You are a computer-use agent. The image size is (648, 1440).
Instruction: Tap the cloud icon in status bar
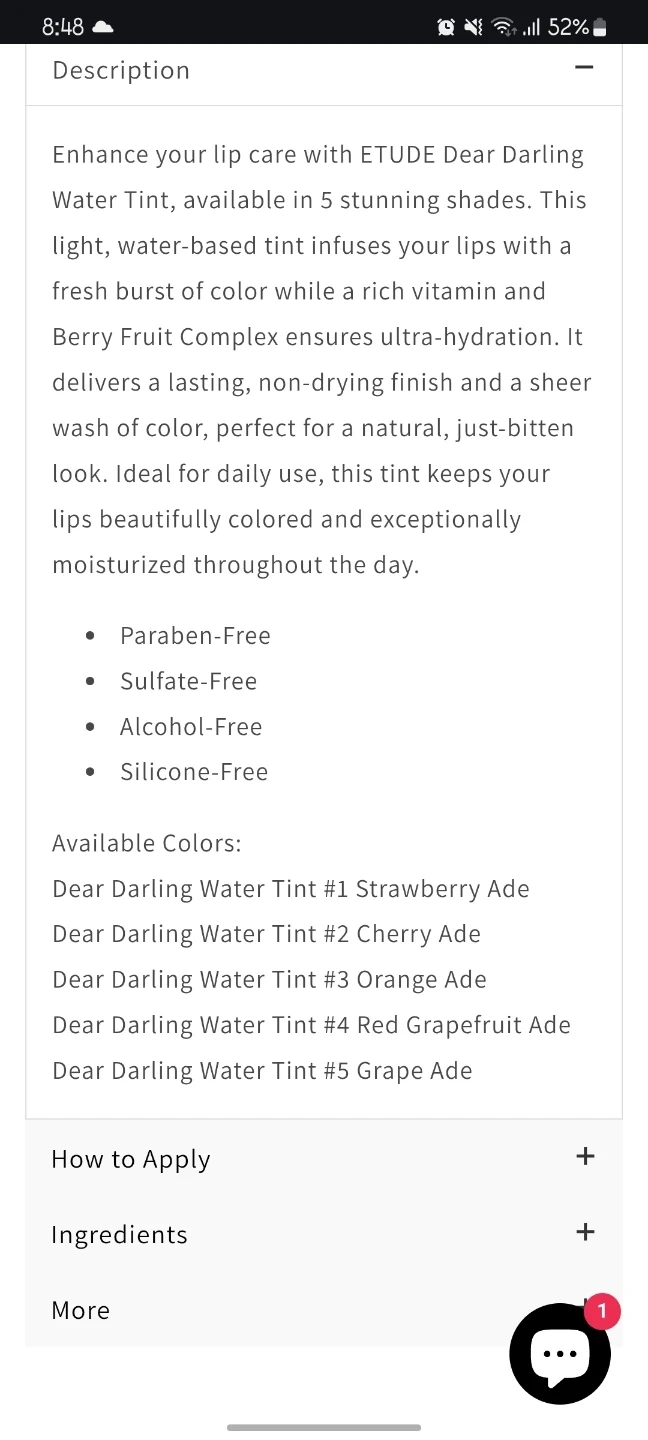(102, 27)
